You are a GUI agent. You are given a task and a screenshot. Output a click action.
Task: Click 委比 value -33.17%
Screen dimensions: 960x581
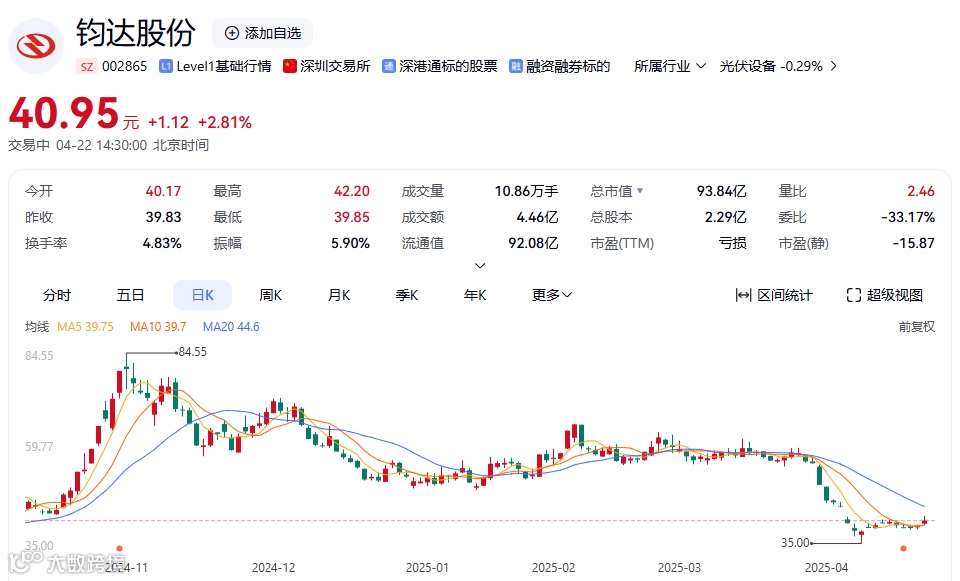click(908, 217)
